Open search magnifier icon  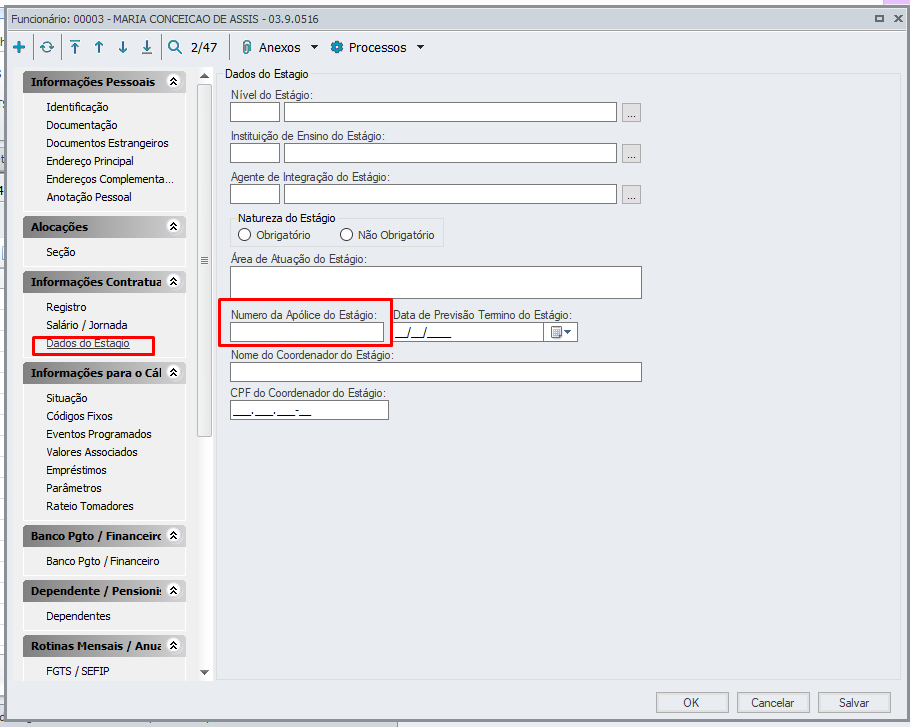(175, 47)
